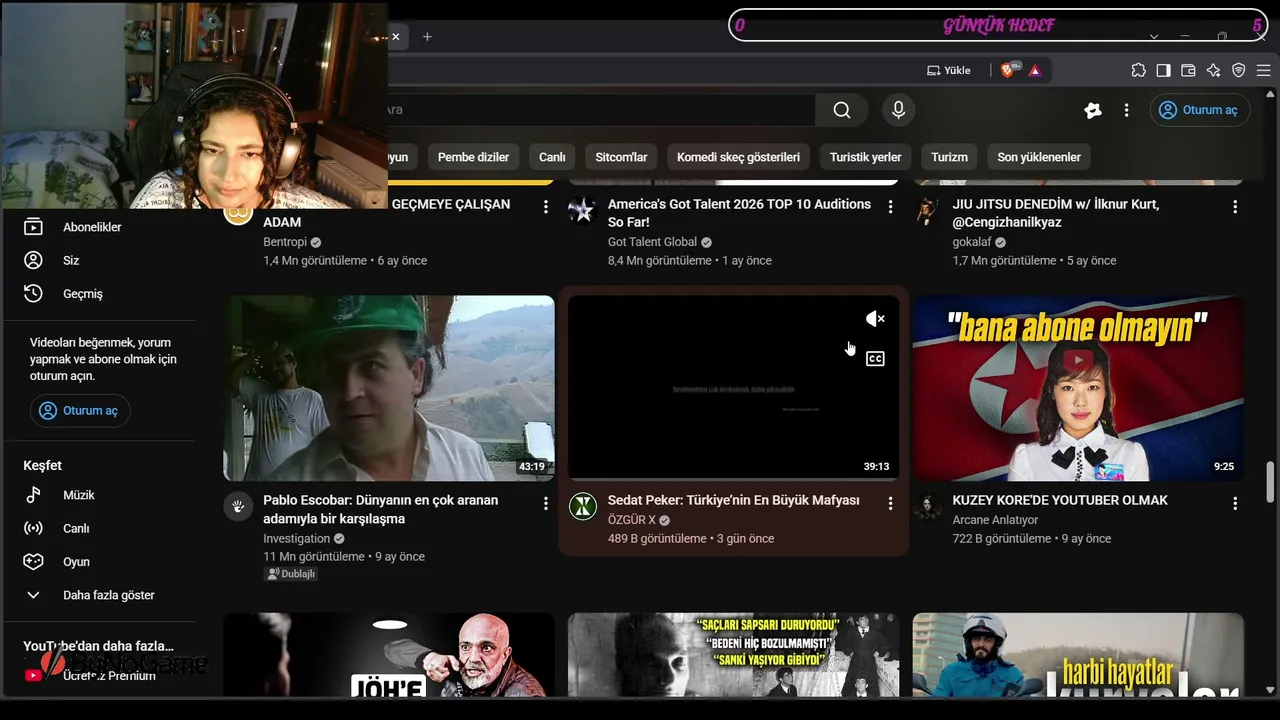Open the title "America's Got Talent 2026 TOP 10 Auditions"

tap(739, 213)
